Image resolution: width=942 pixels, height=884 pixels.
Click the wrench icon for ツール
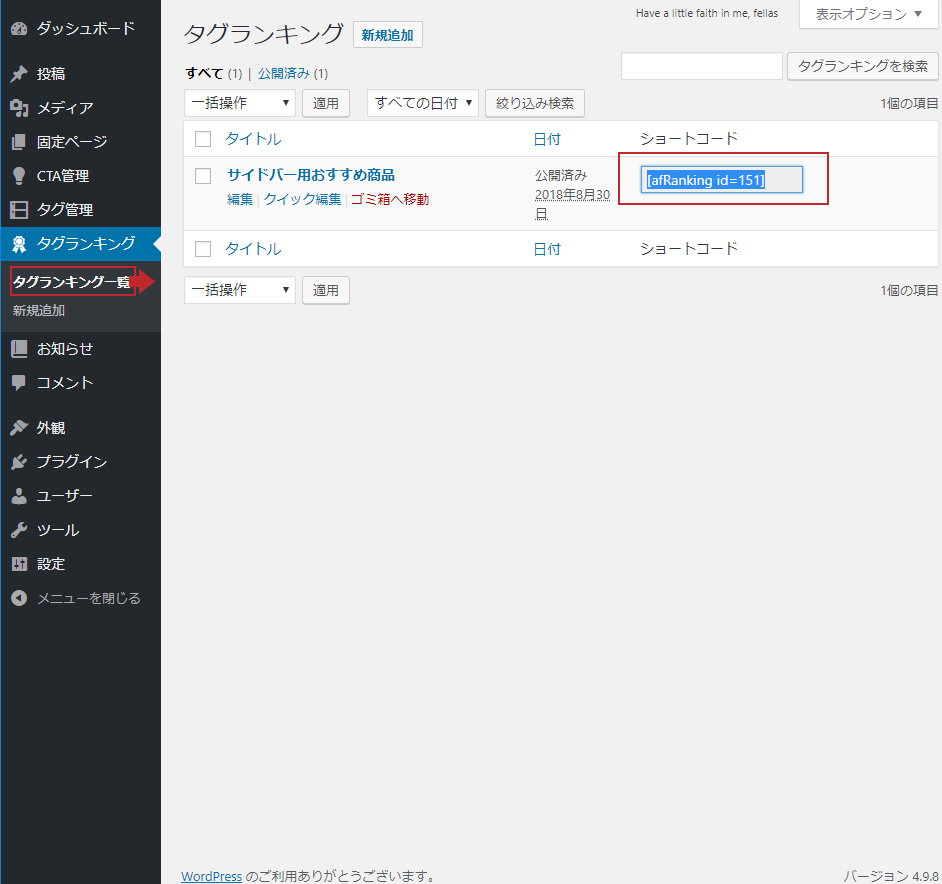pos(19,530)
